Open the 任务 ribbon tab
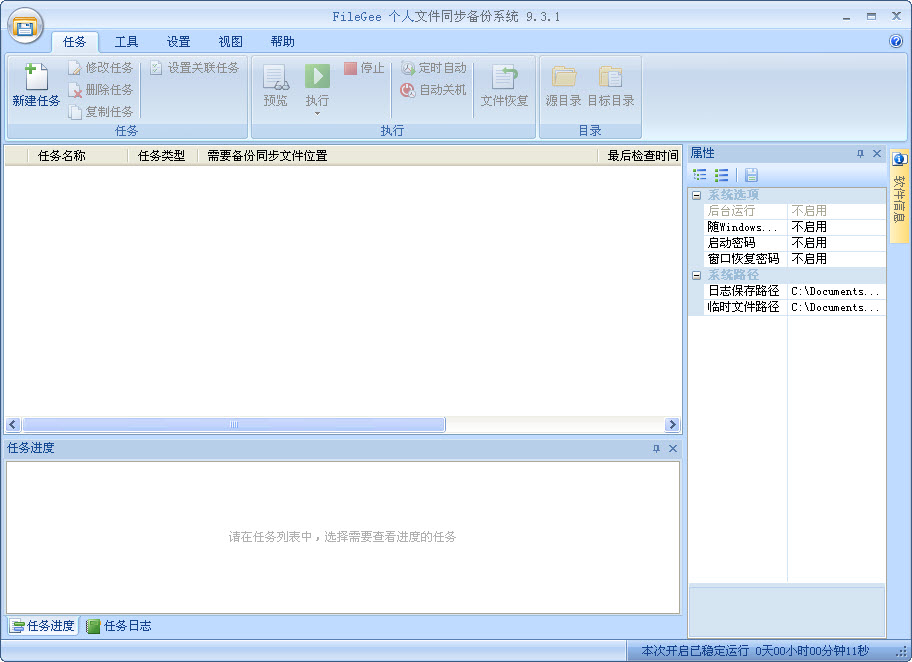The width and height of the screenshot is (912, 662). [x=74, y=42]
